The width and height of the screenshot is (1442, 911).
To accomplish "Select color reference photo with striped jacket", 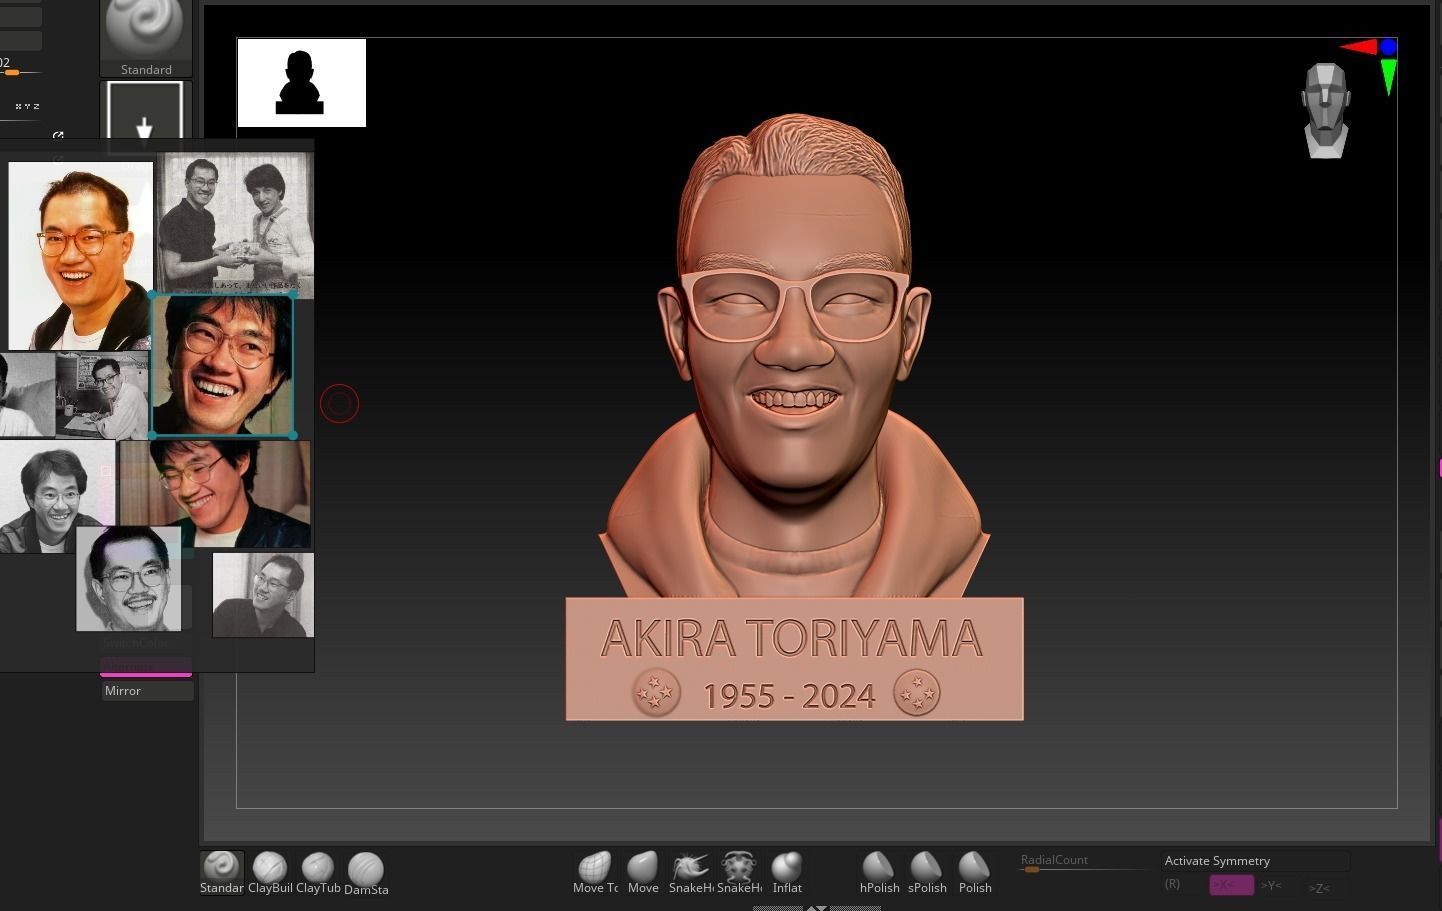I will click(81, 256).
